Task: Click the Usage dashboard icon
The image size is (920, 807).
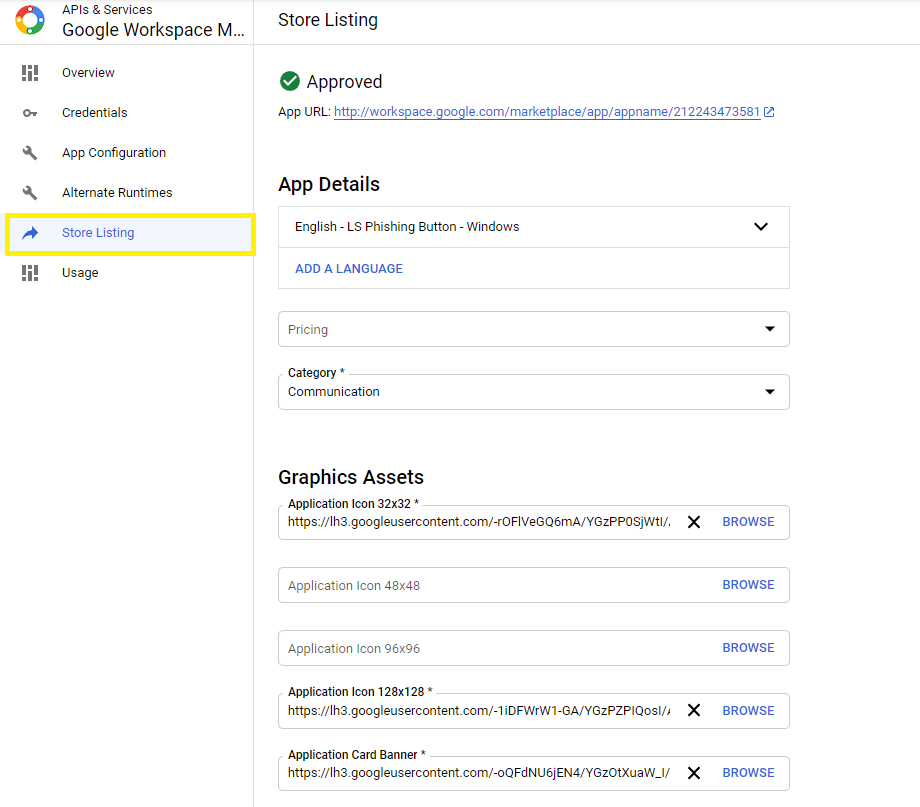Action: click(x=30, y=273)
